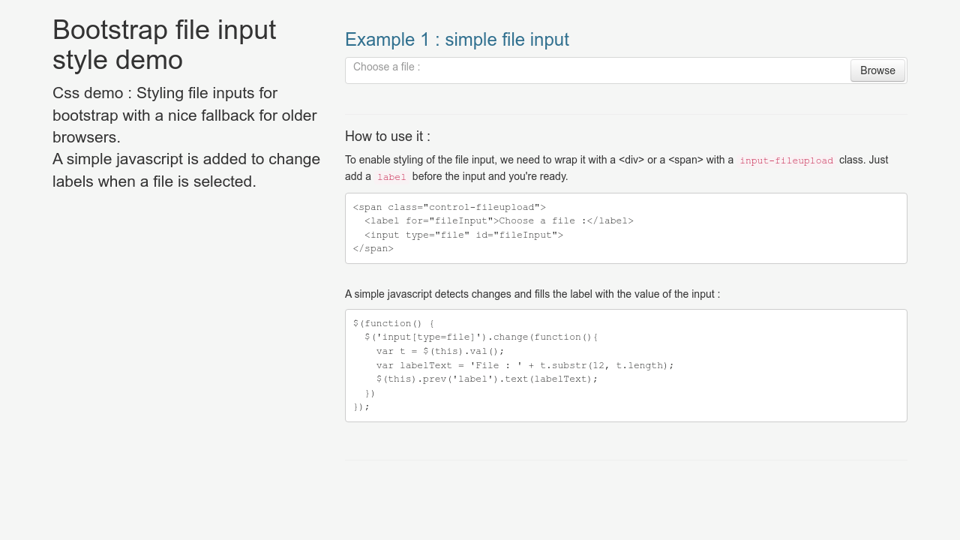Click the span class="control-fileupload" code line
The height and width of the screenshot is (540, 960).
click(x=449, y=207)
